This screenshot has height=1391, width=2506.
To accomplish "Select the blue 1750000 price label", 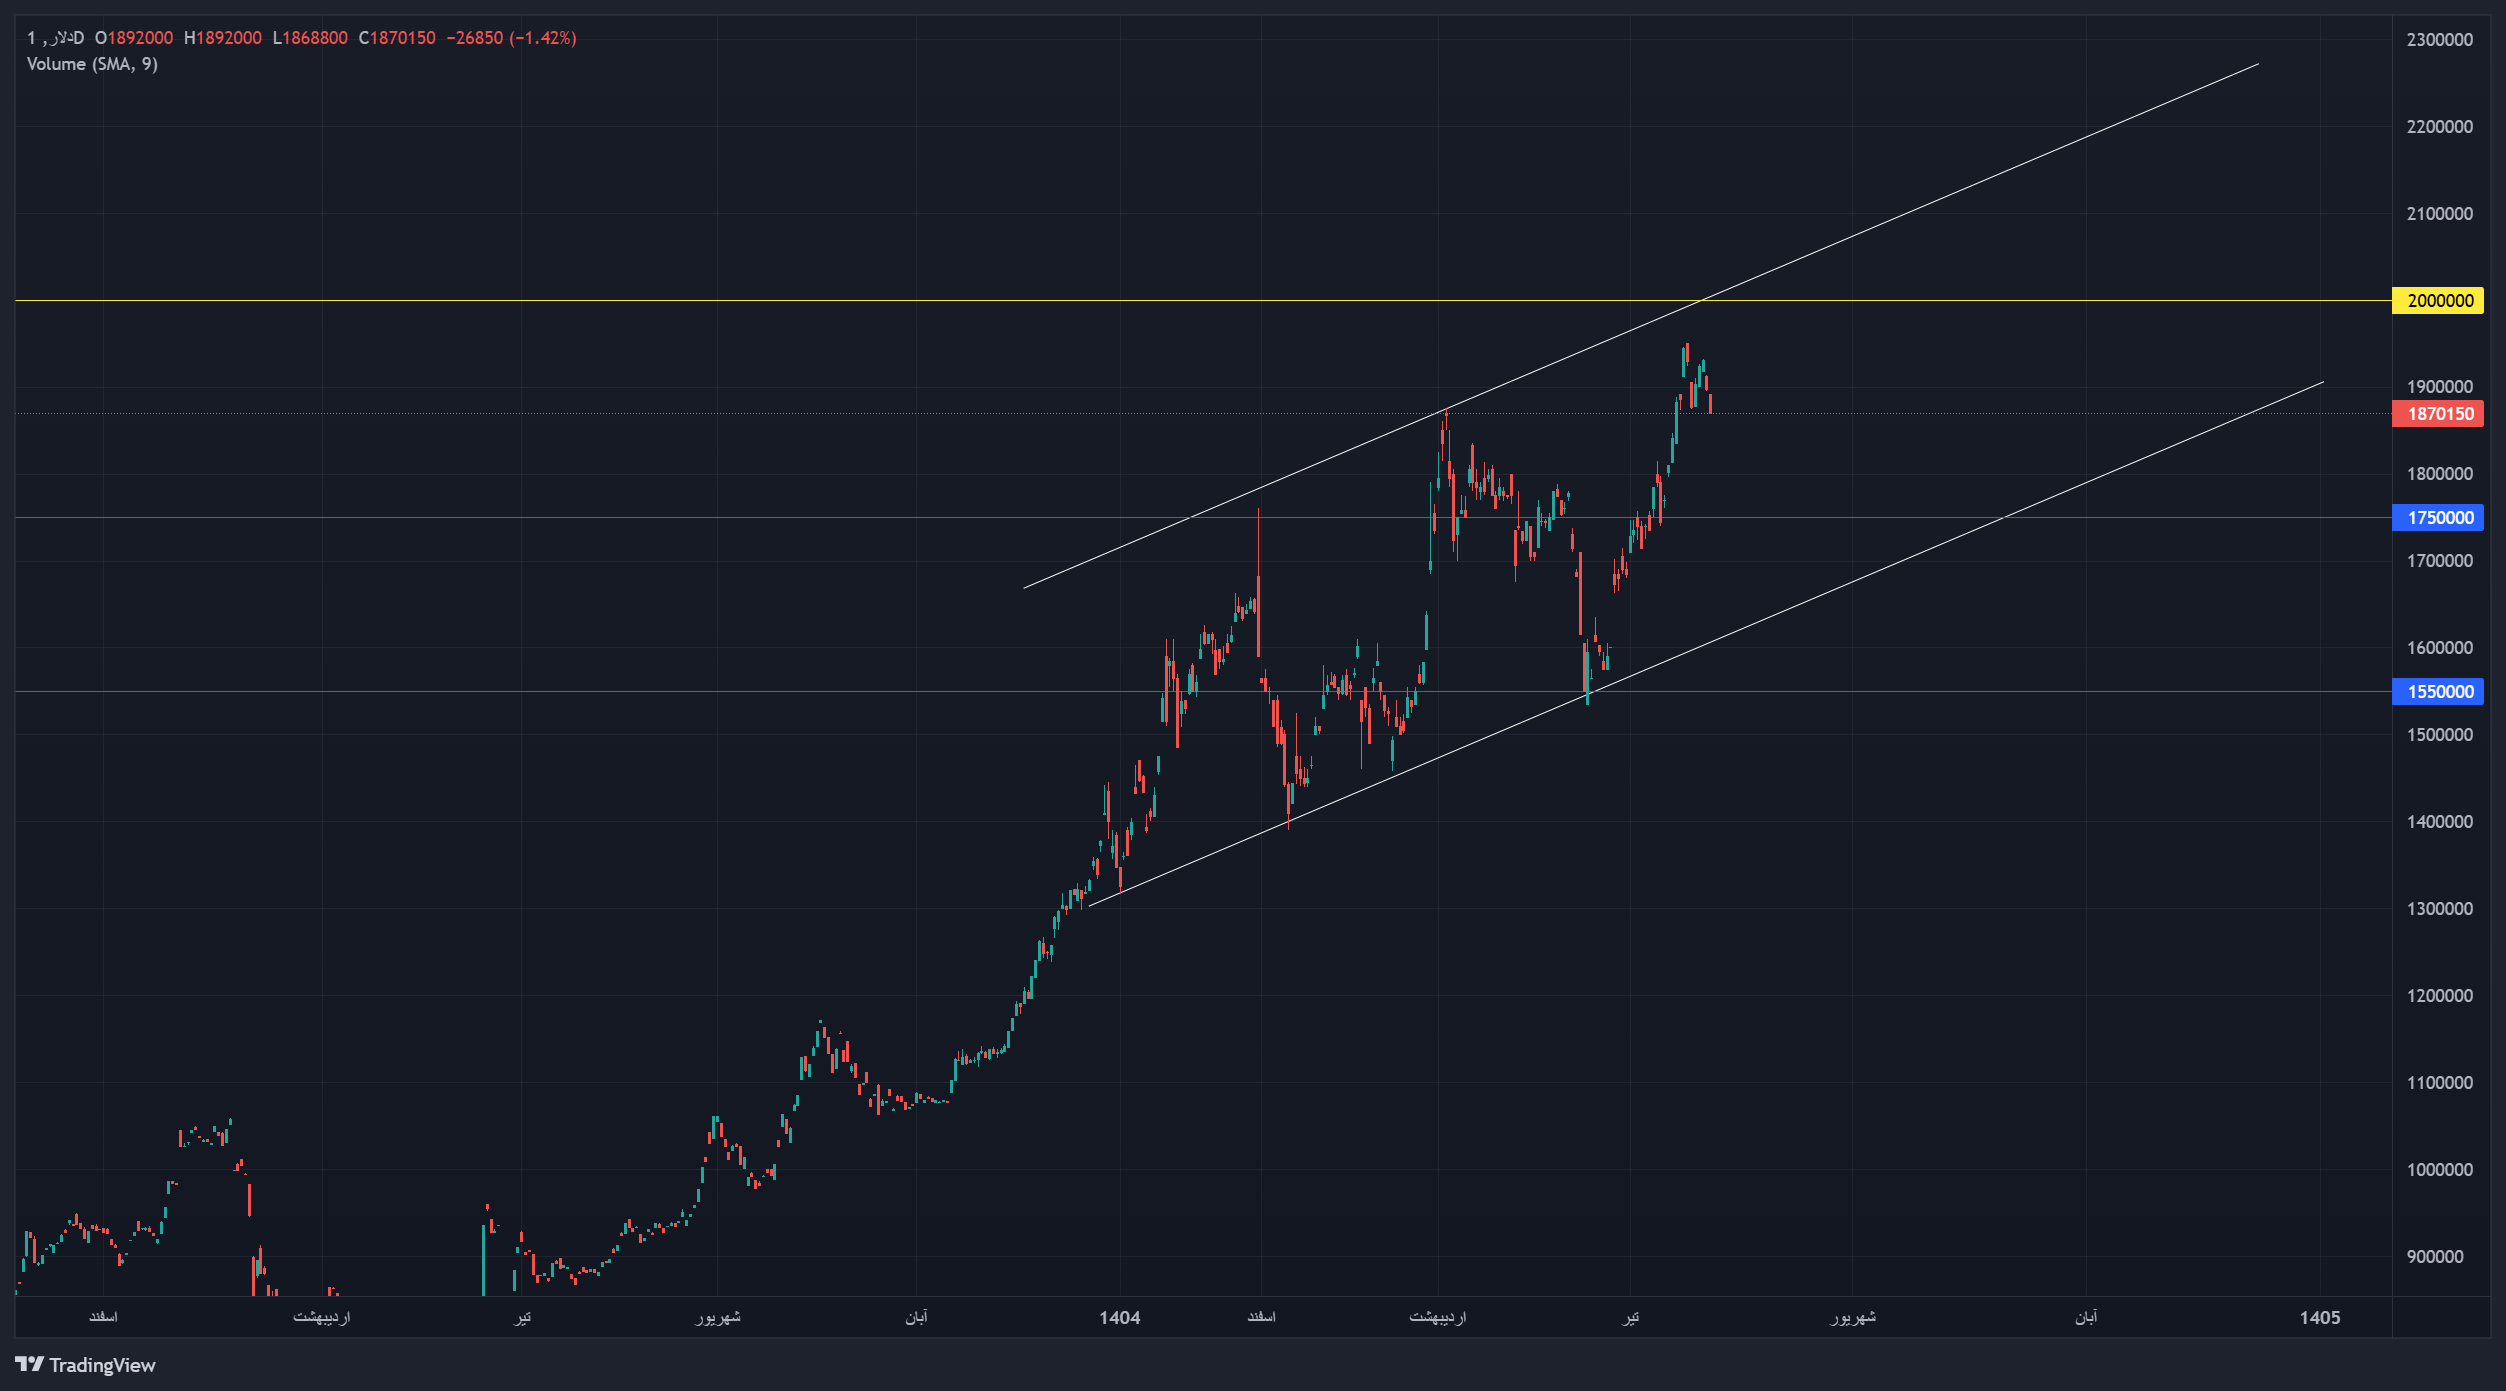I will (2437, 518).
